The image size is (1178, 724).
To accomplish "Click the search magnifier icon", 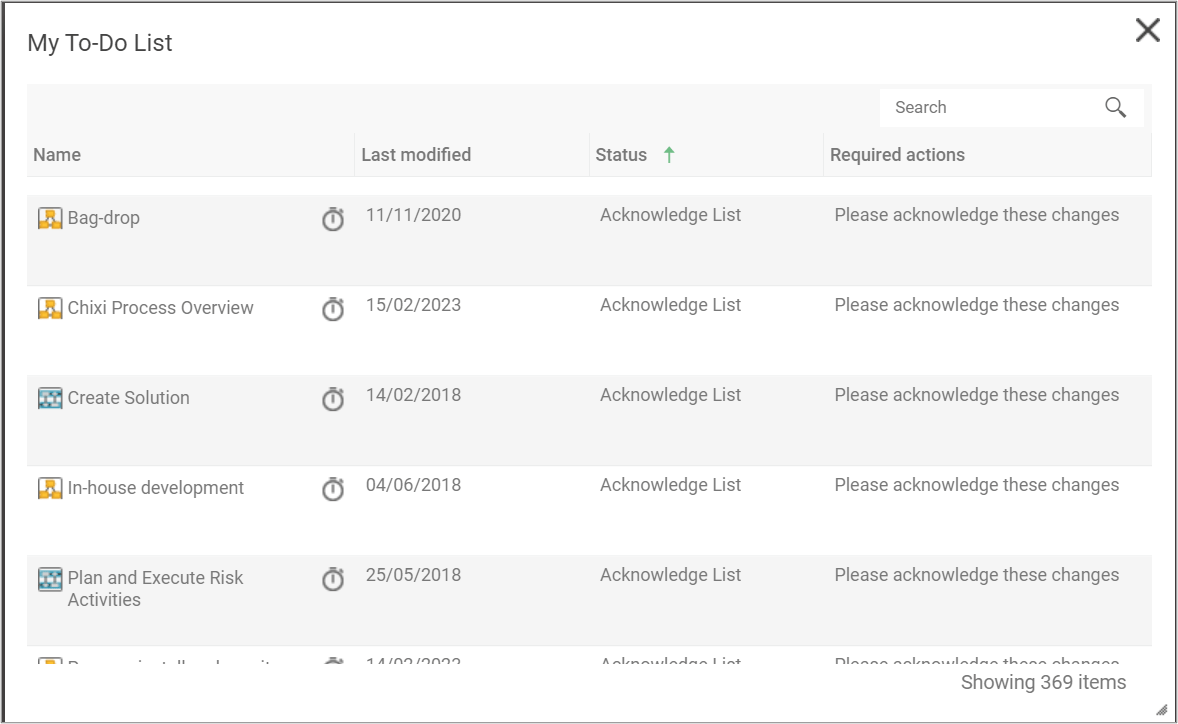I will (x=1115, y=107).
